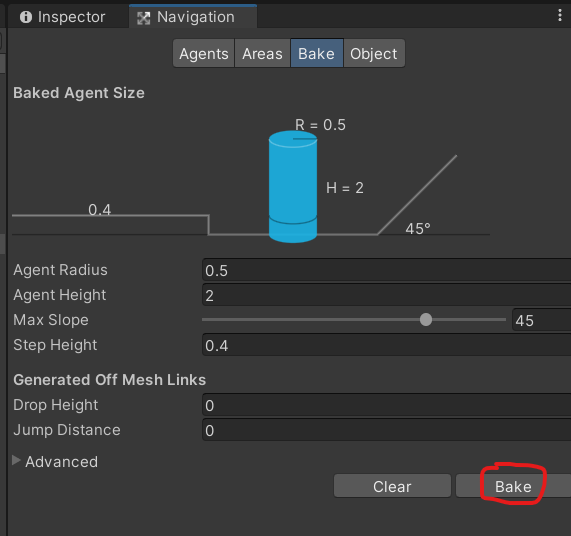Click the Bake button
Viewport: 571px width, 536px height.
(x=513, y=486)
